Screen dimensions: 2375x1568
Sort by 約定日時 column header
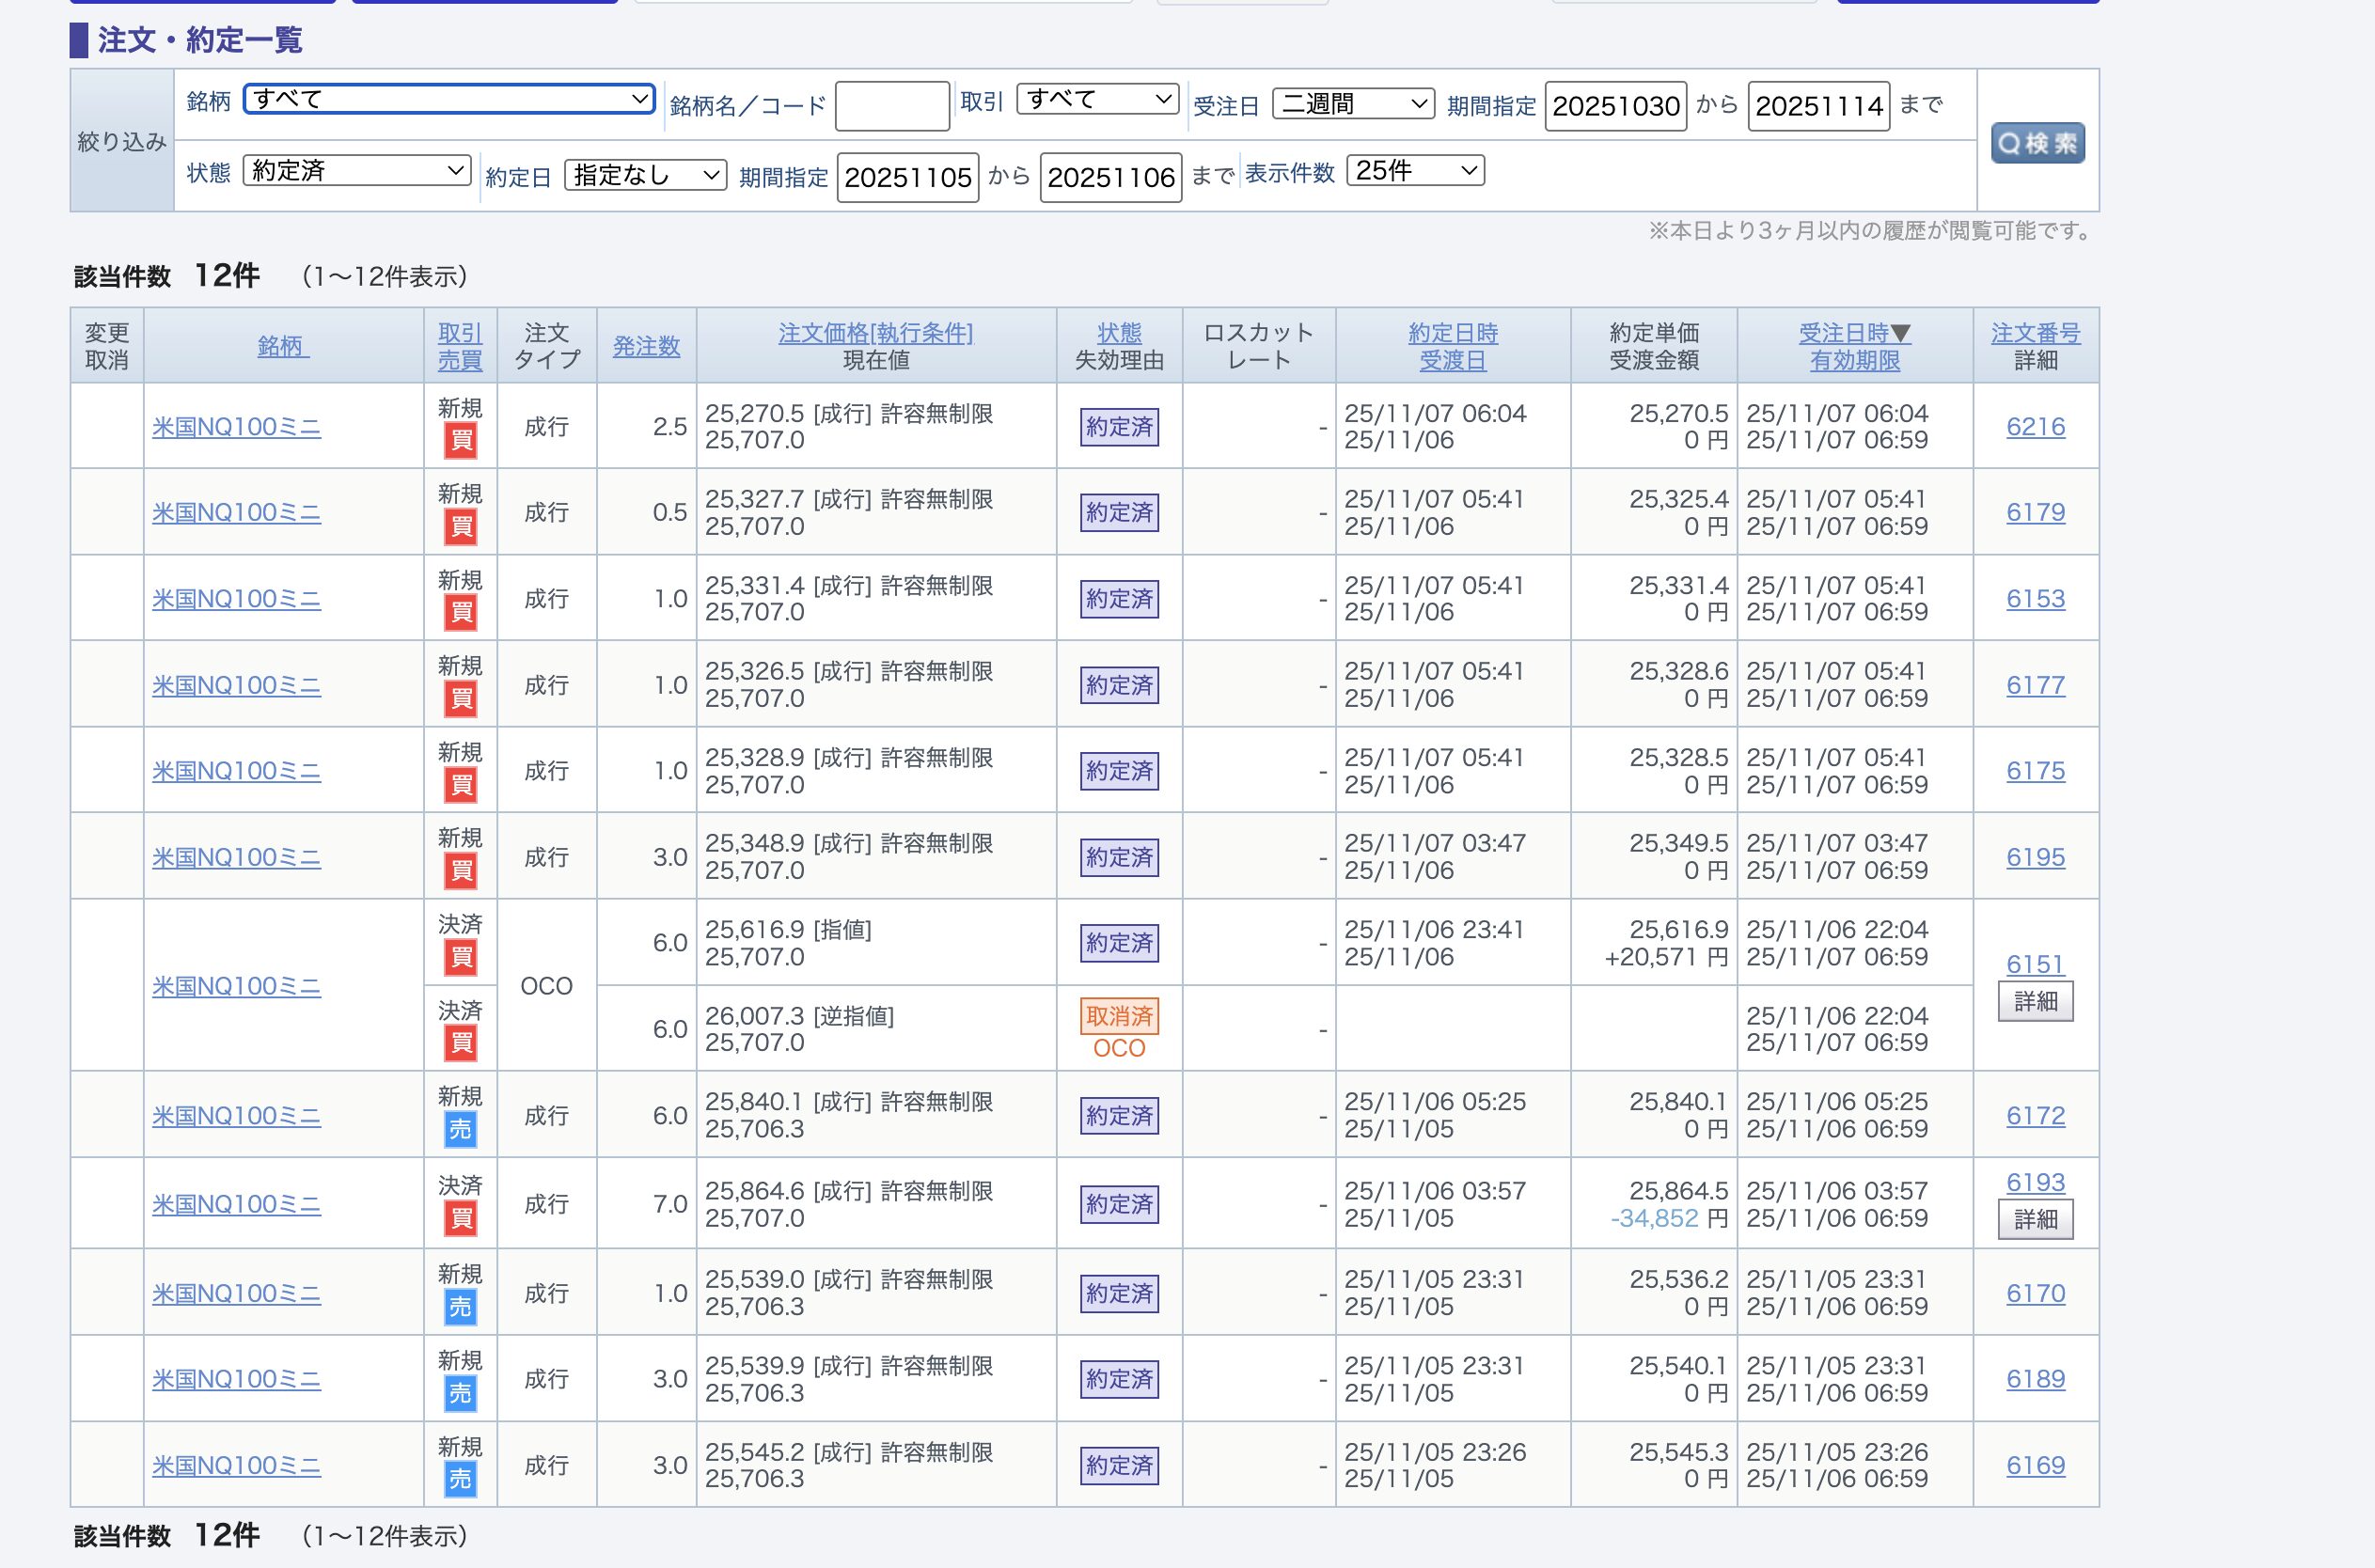point(1452,333)
